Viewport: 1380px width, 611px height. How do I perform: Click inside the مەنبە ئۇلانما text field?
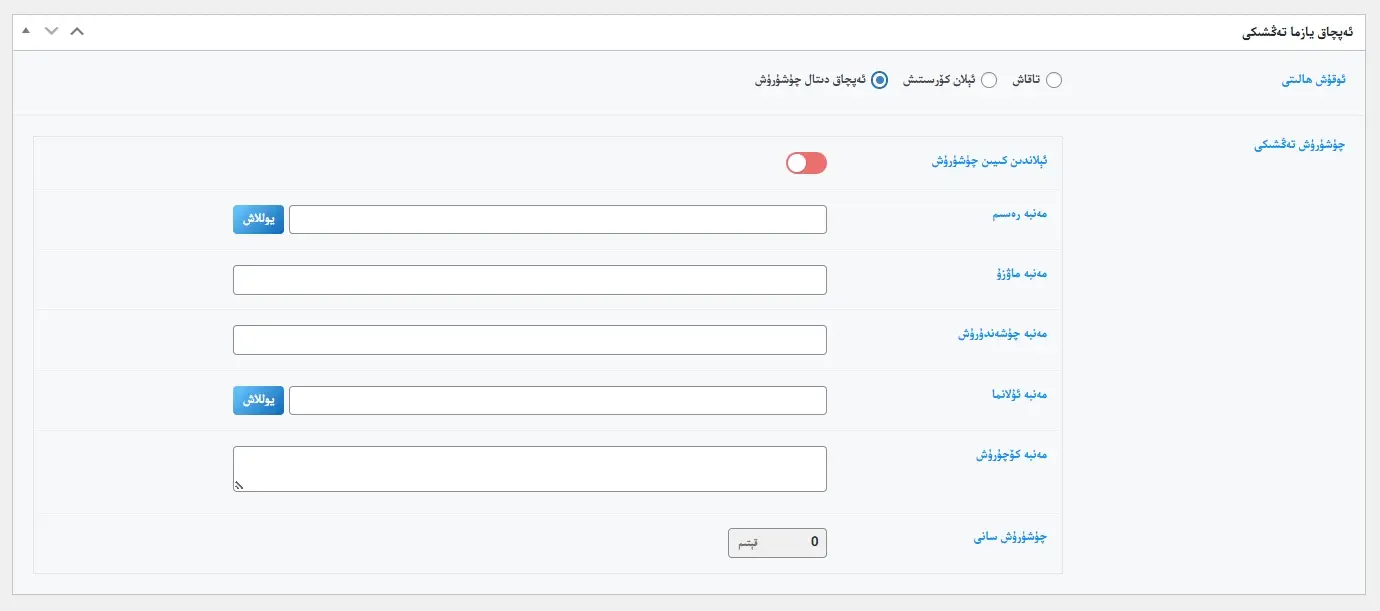(x=556, y=399)
